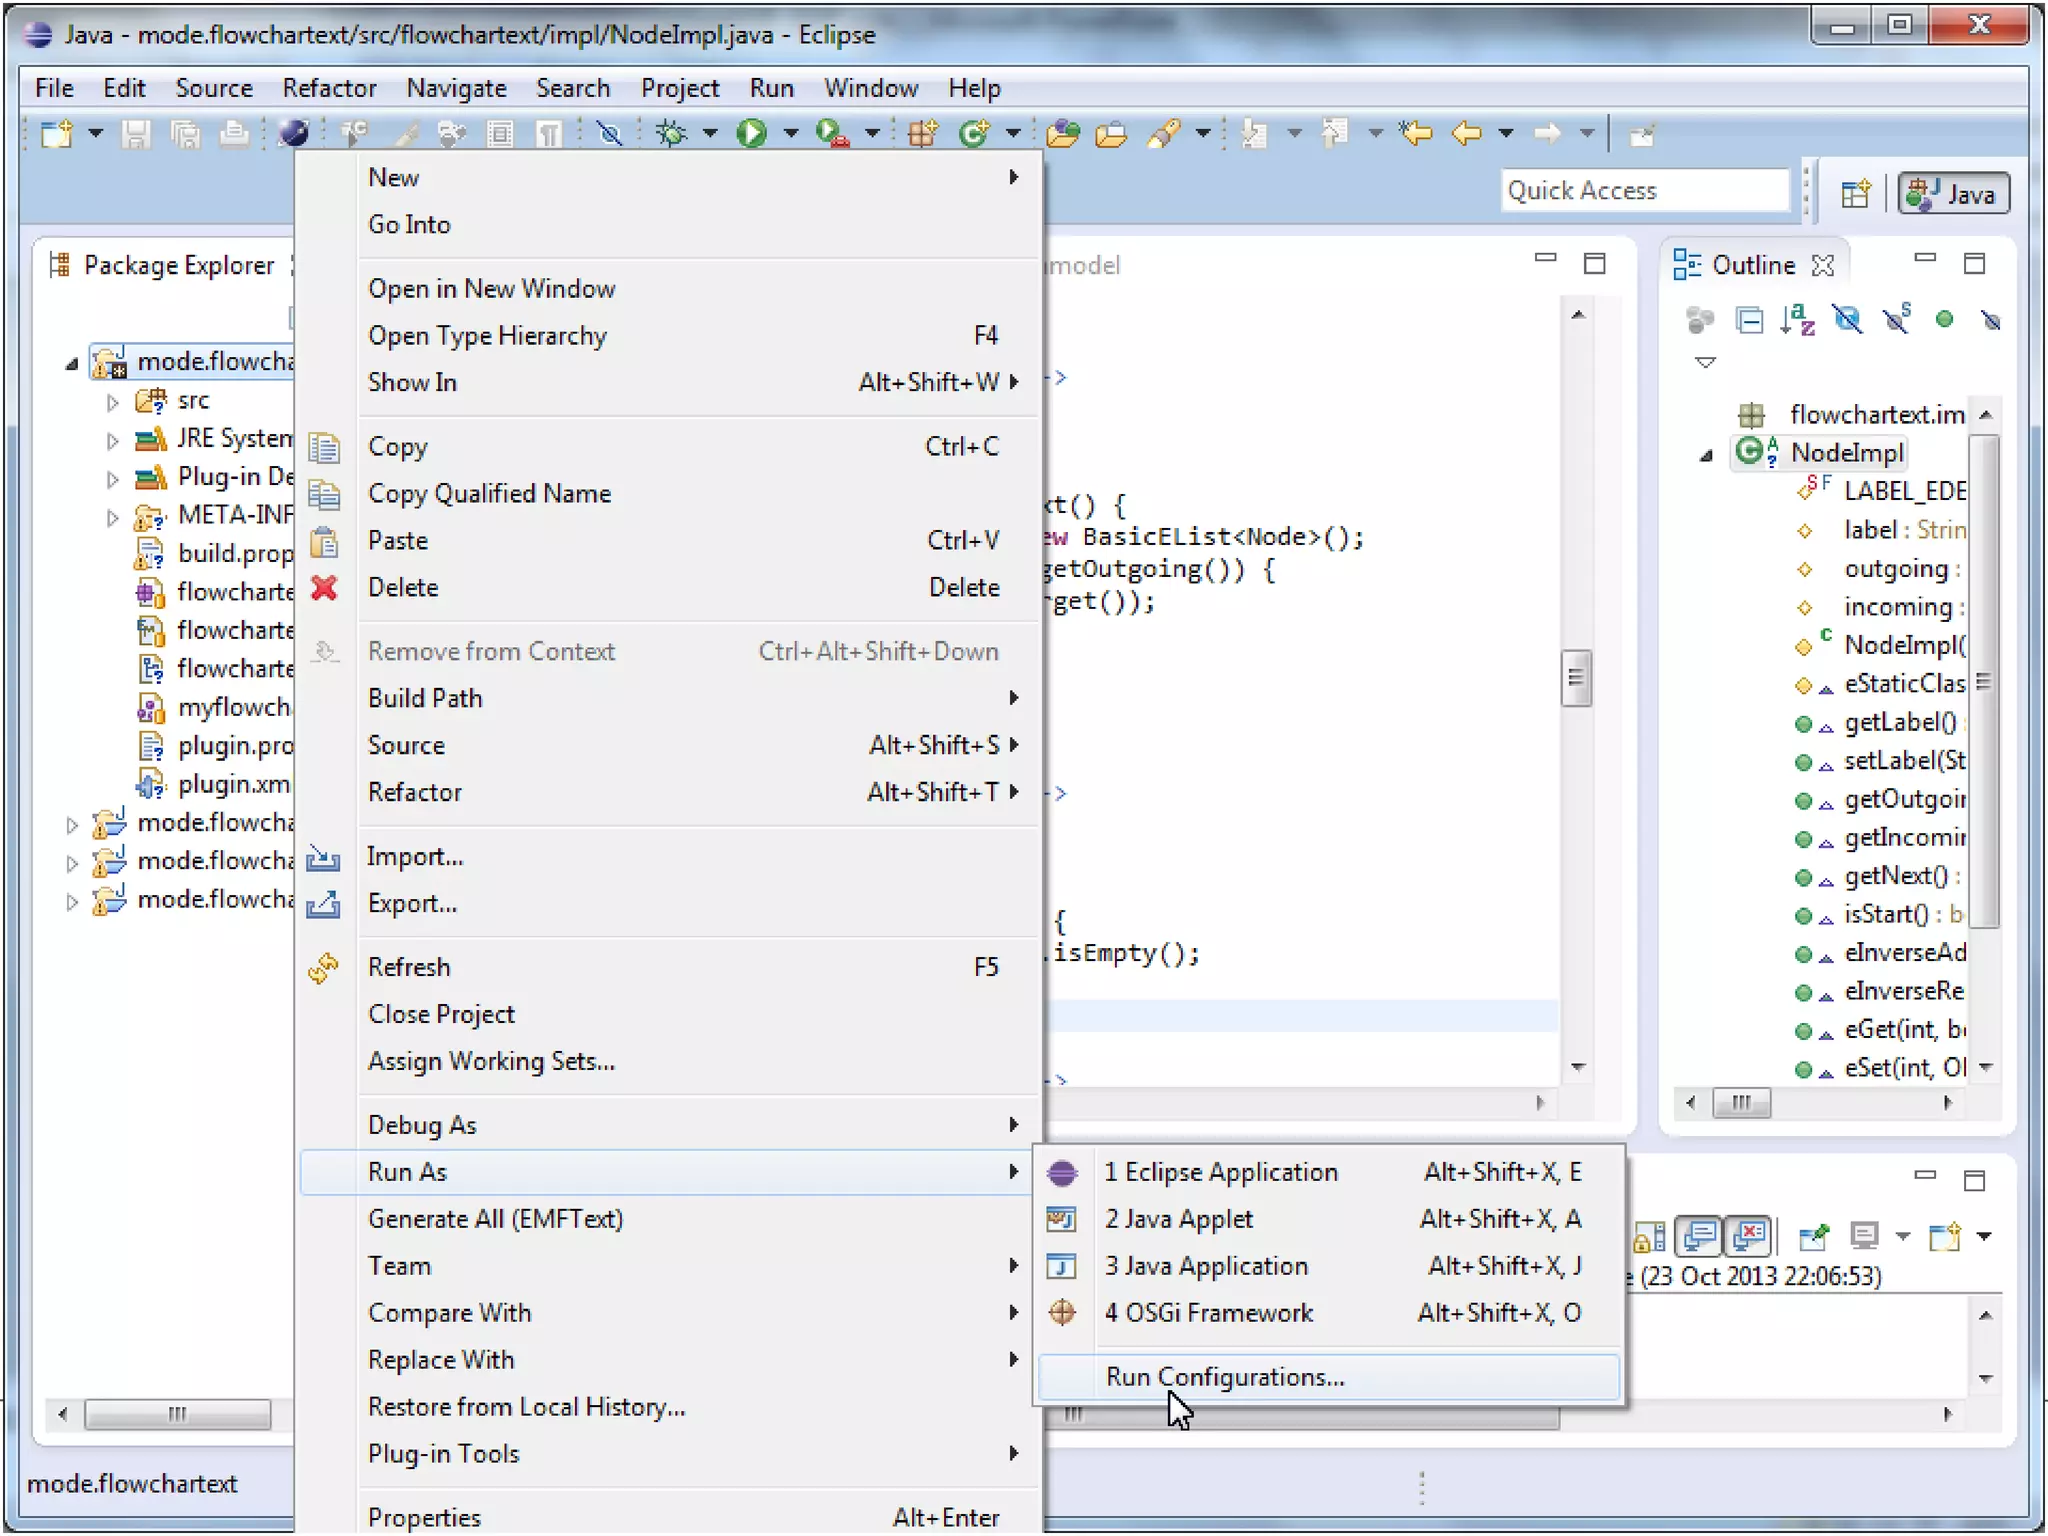2048x1536 pixels.
Task: Click the Eclipse Application launch icon in toolbar
Action: tap(293, 133)
